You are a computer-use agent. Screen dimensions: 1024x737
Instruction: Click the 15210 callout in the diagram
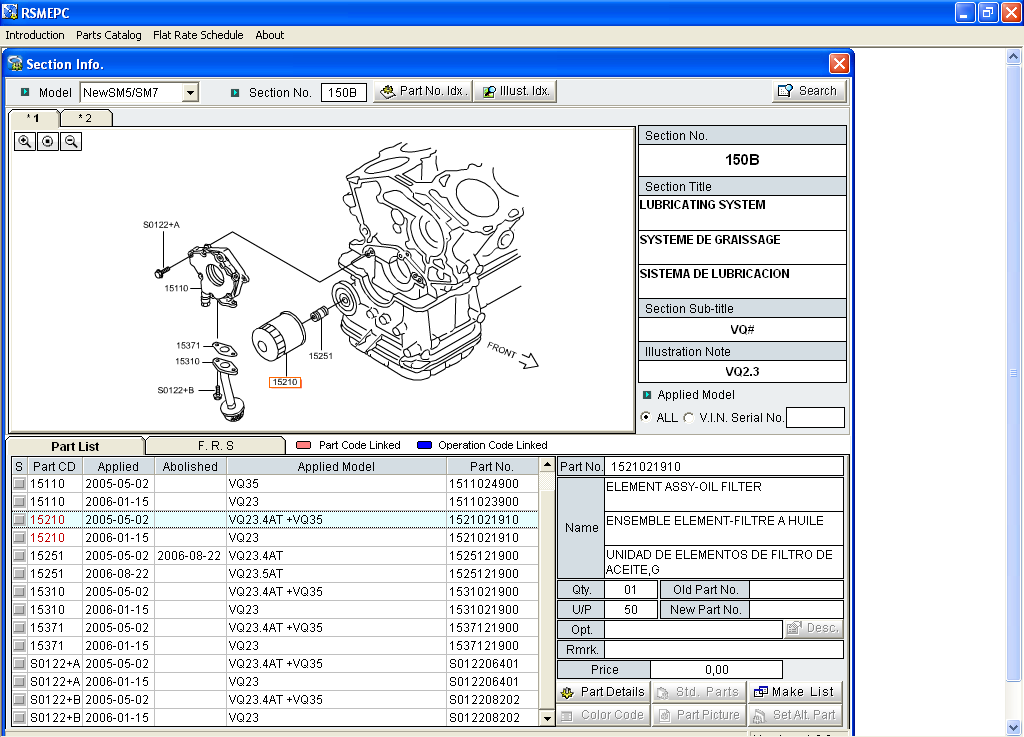point(285,383)
